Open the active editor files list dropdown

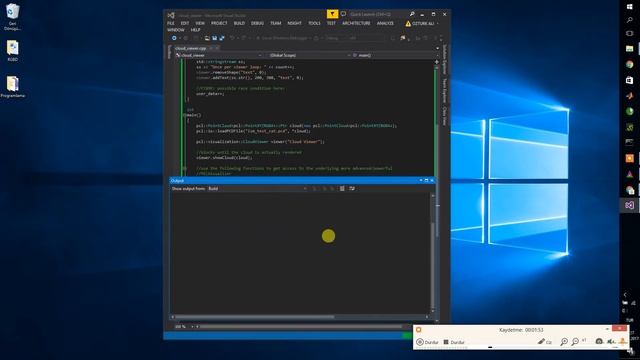click(x=438, y=48)
